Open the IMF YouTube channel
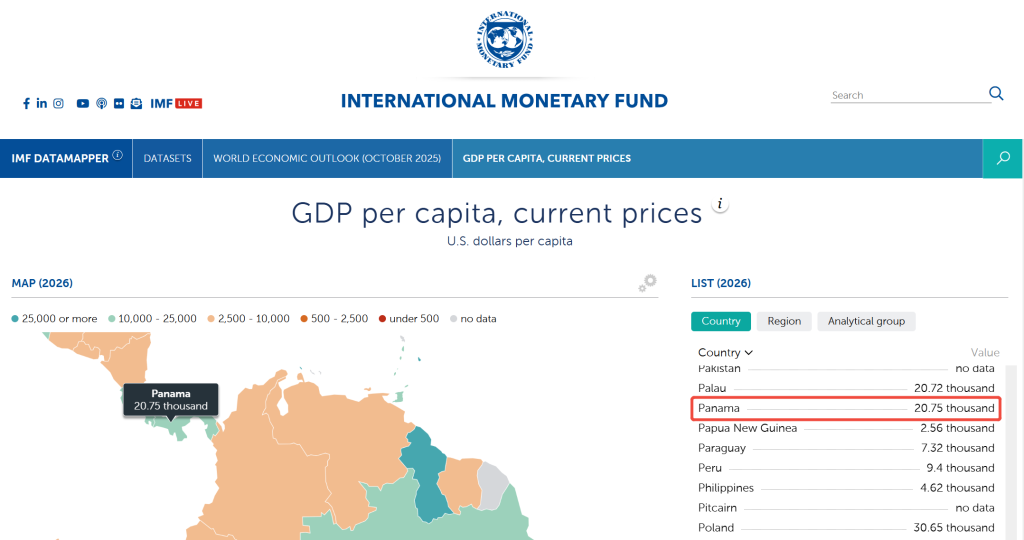 (x=83, y=103)
